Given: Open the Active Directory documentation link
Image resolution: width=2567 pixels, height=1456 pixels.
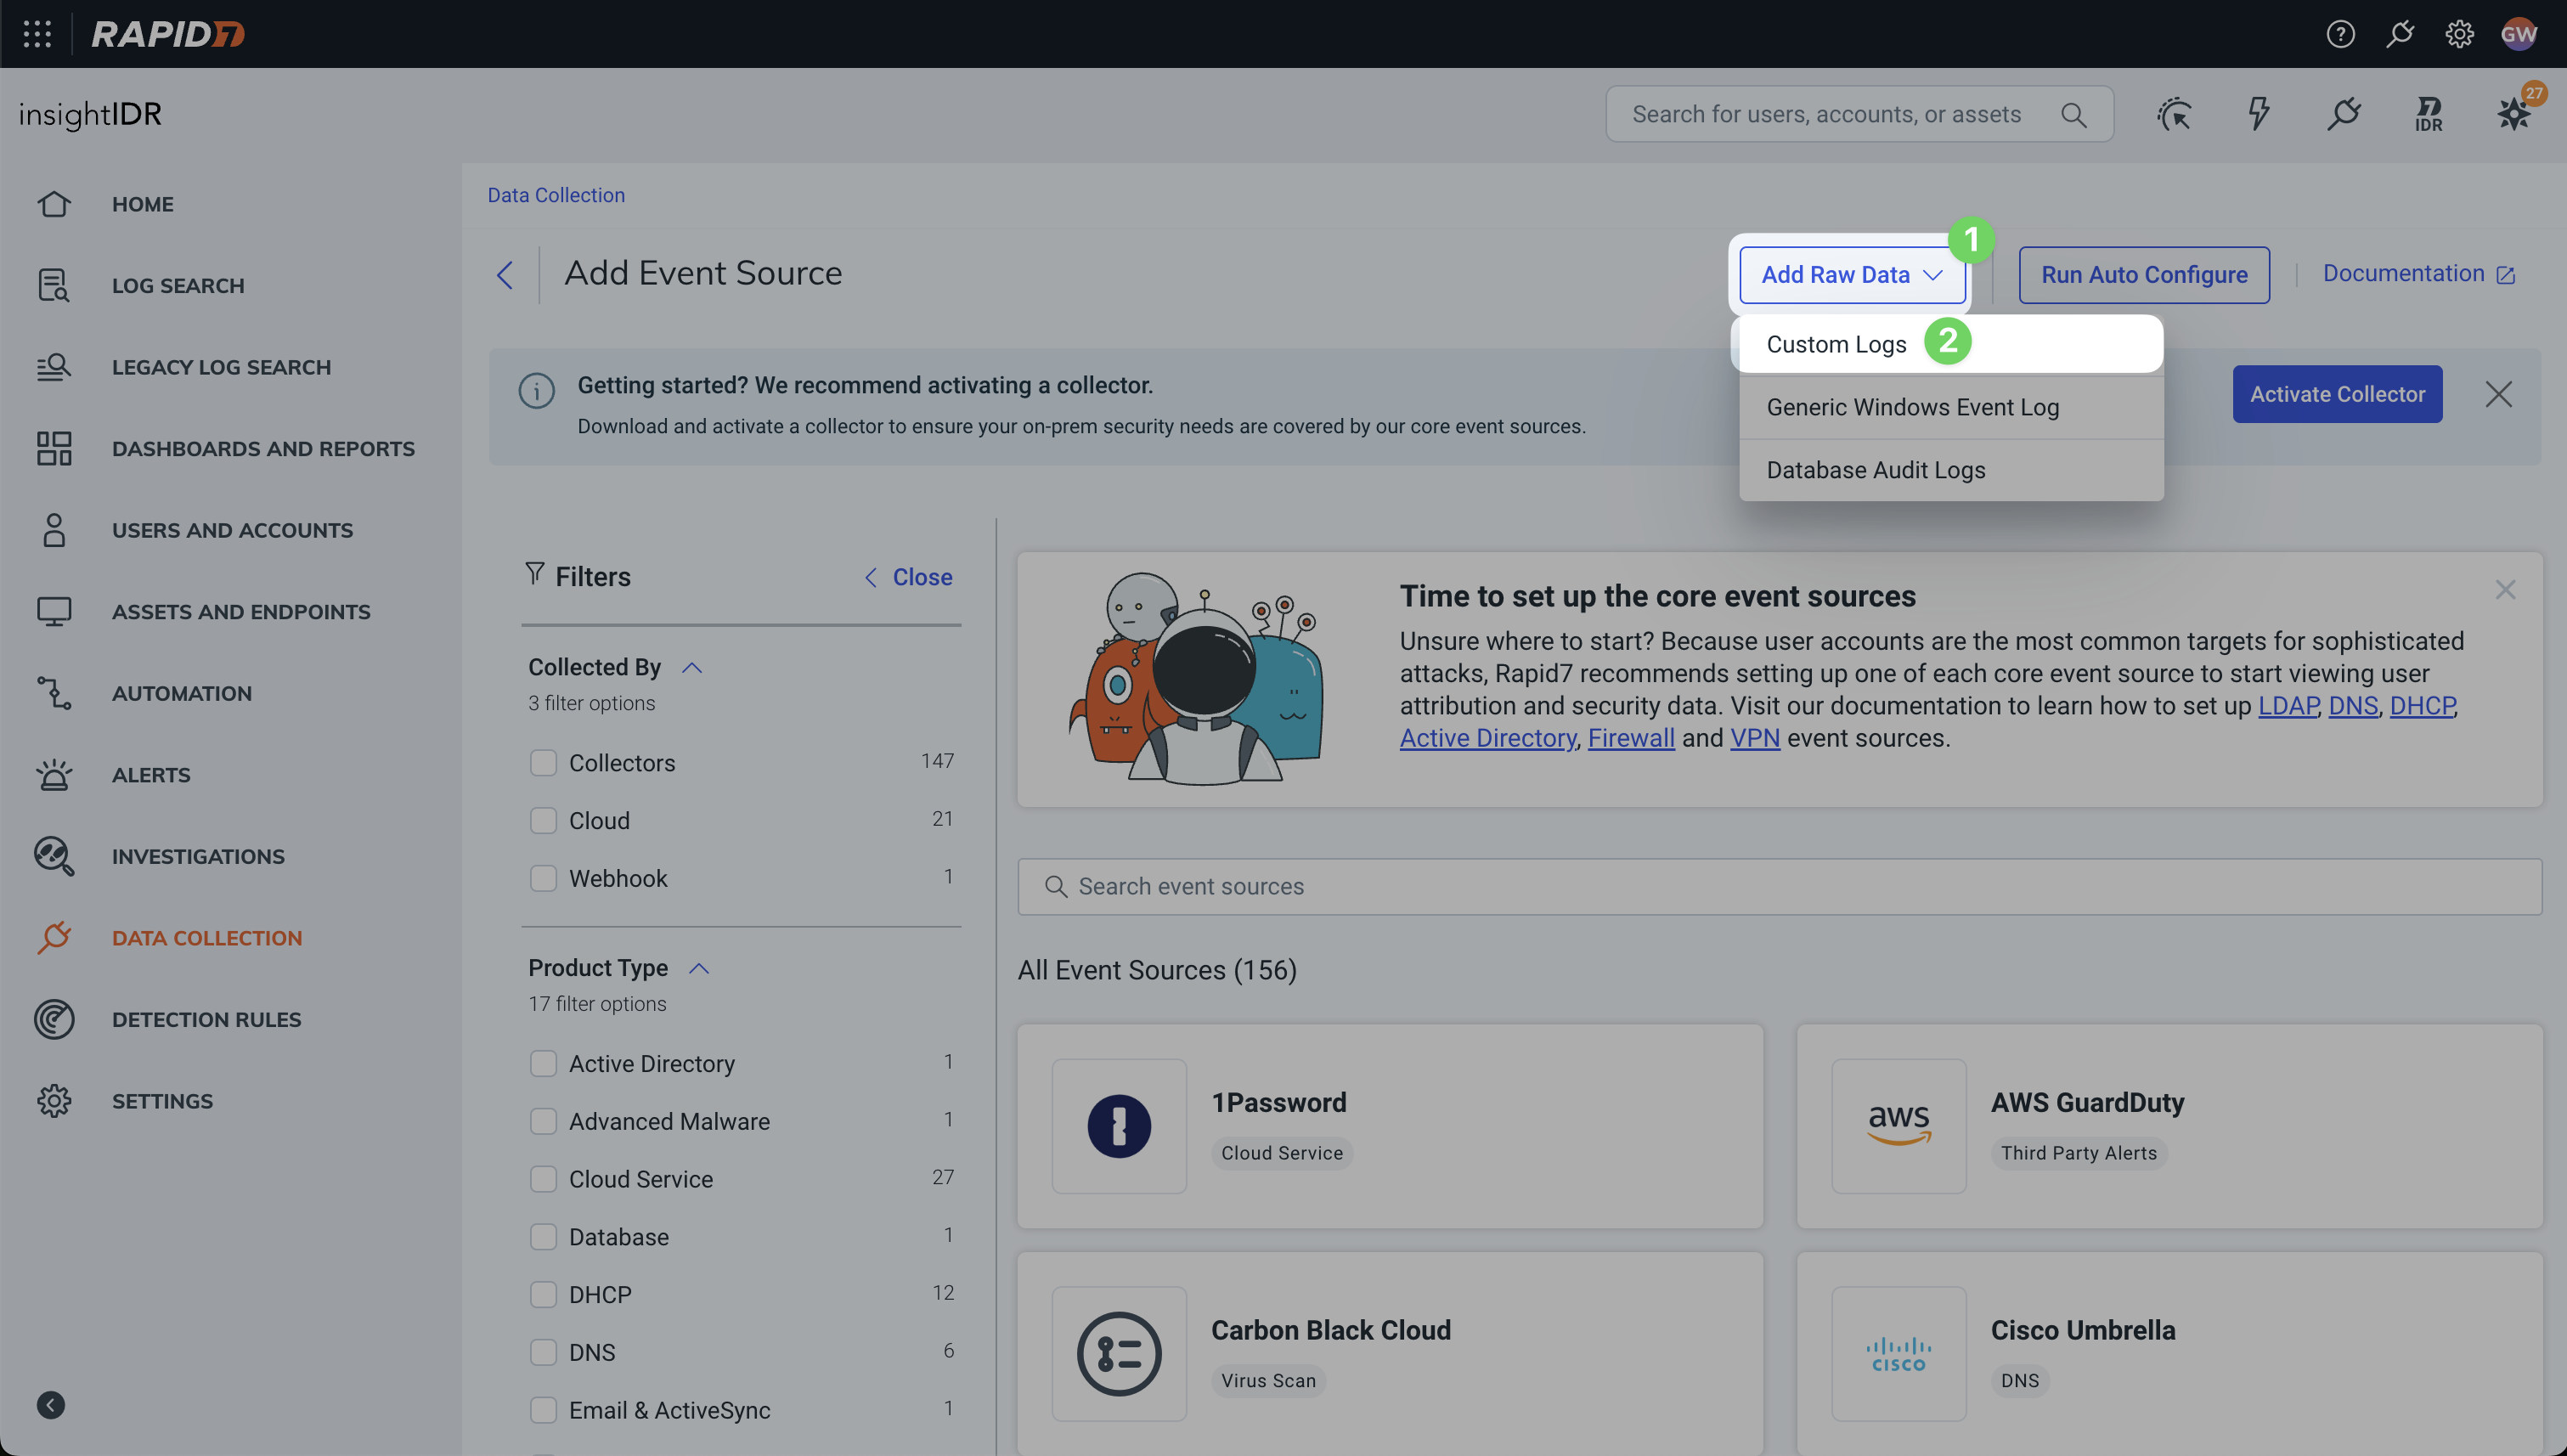Looking at the screenshot, I should click(x=1487, y=738).
